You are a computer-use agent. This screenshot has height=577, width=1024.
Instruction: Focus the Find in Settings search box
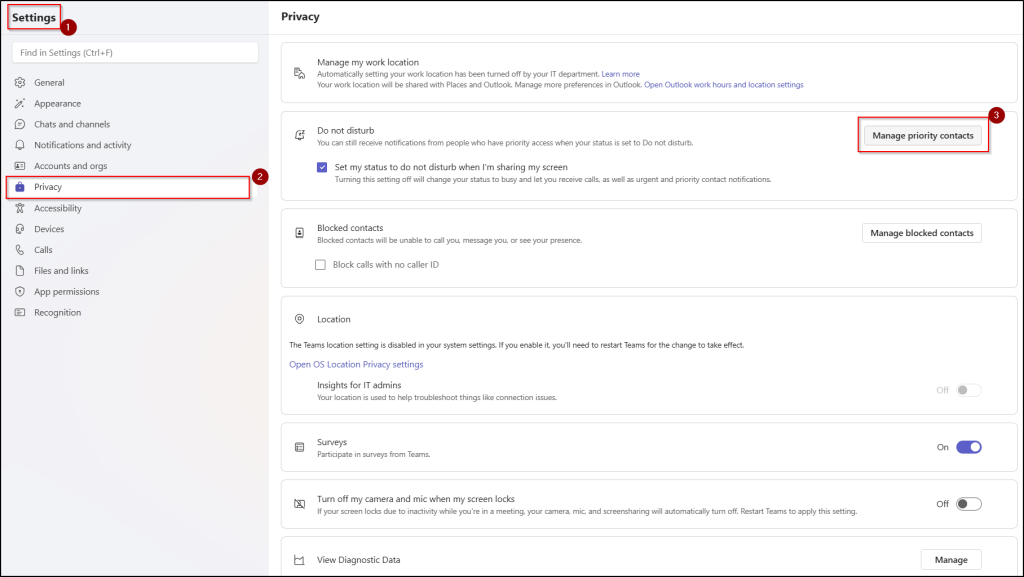click(x=135, y=53)
